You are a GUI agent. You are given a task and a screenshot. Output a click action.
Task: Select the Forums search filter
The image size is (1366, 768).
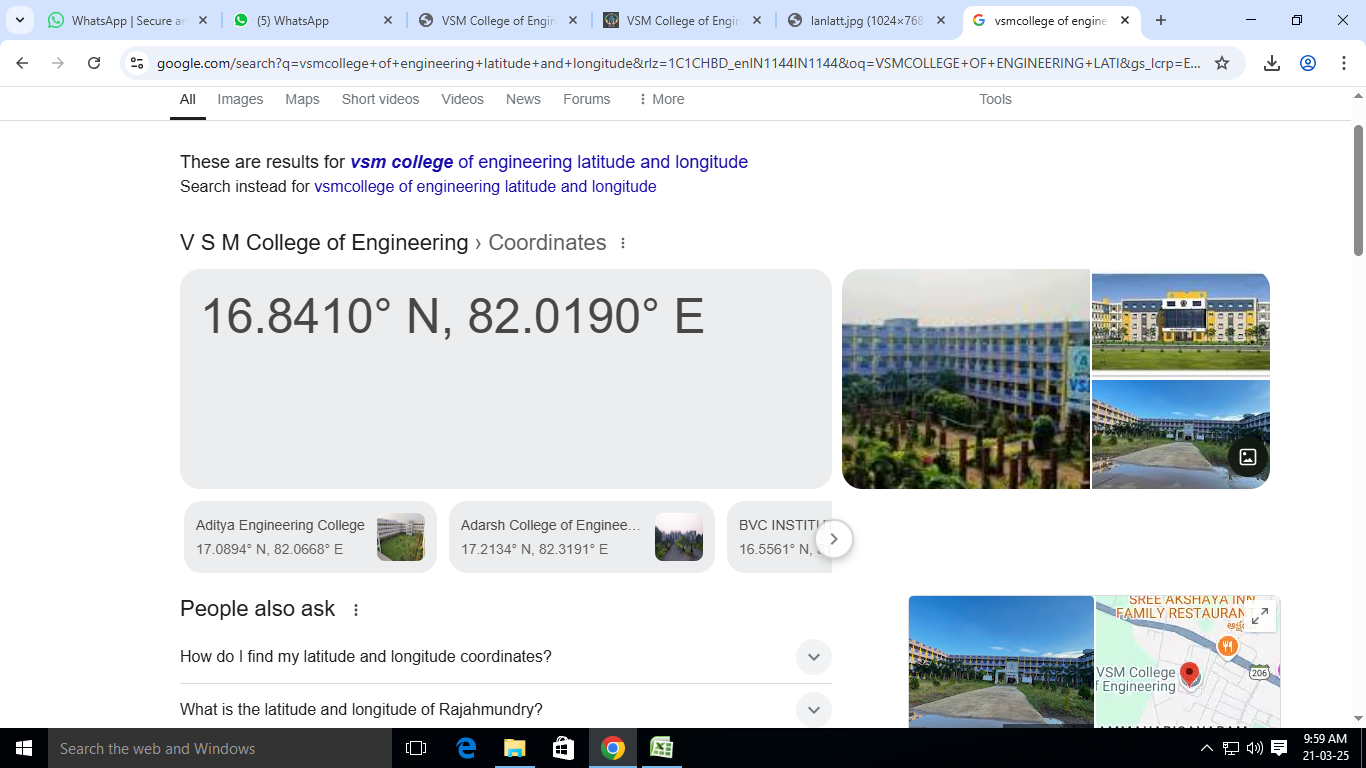coord(586,99)
